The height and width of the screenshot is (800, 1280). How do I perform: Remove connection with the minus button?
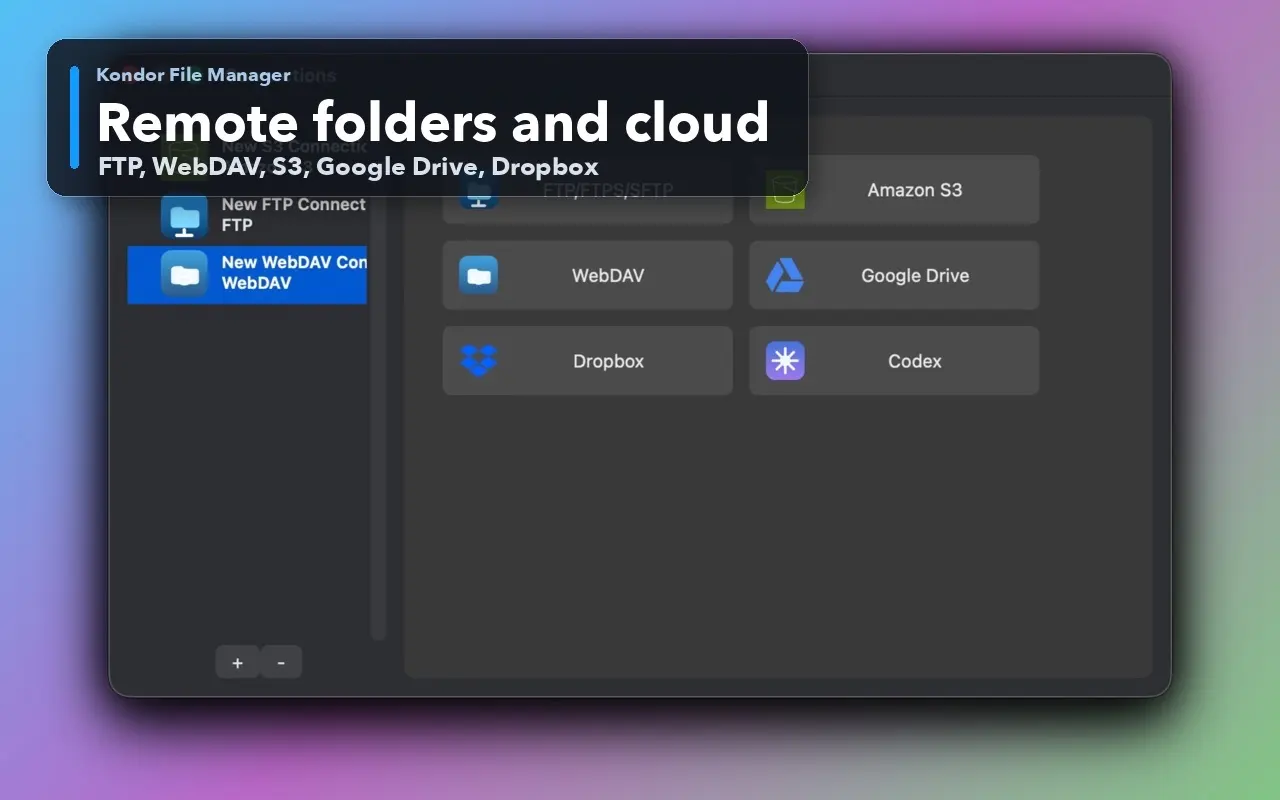(281, 662)
